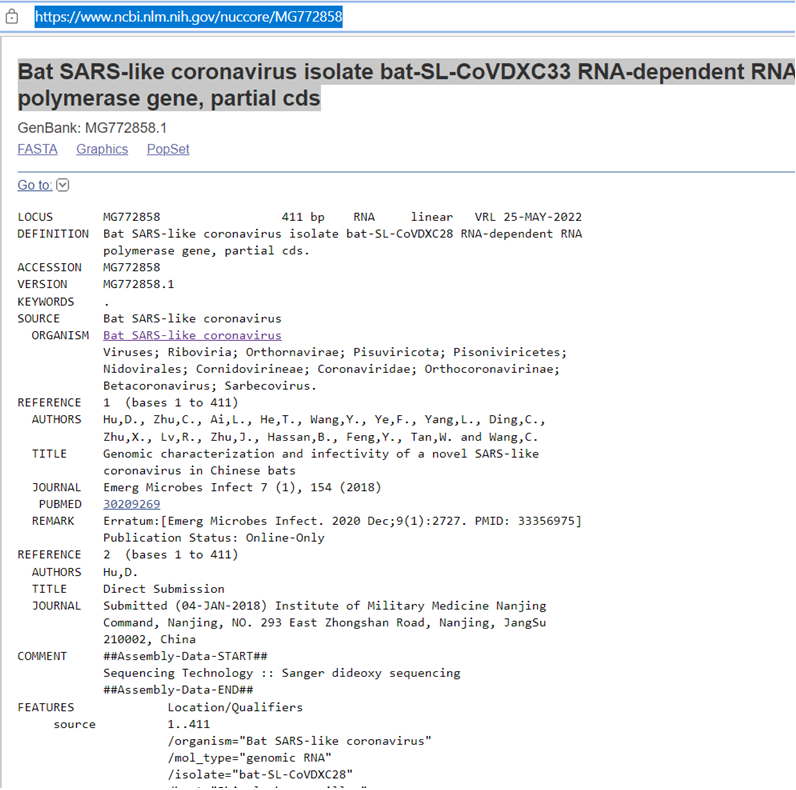This screenshot has height=790, width=796.
Task: Click the page title heading text
Action: [406, 85]
